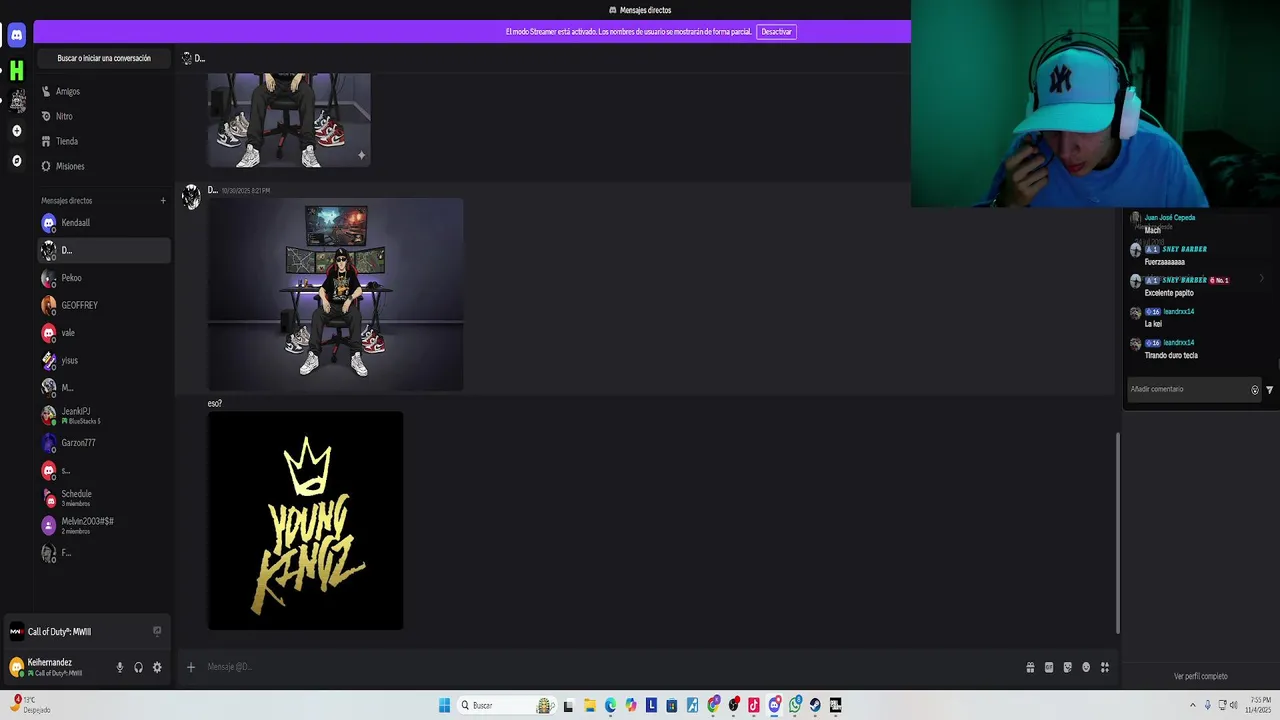Screen dimensions: 1280x720
Task: Open File Explorer from taskbar
Action: click(x=590, y=705)
